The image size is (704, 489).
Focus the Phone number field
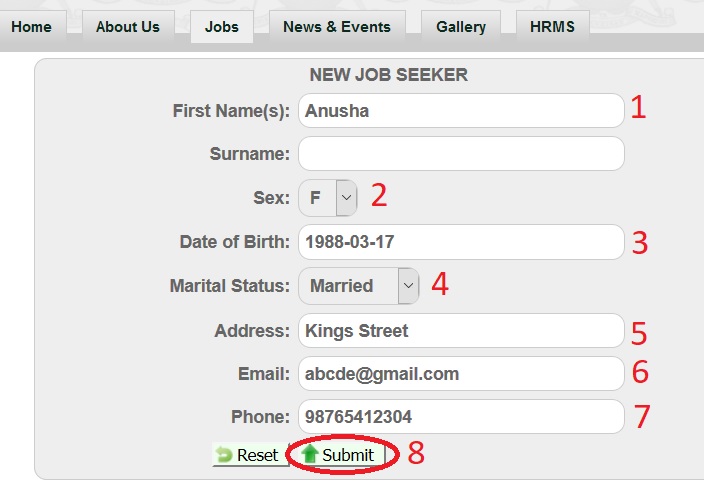coord(460,417)
